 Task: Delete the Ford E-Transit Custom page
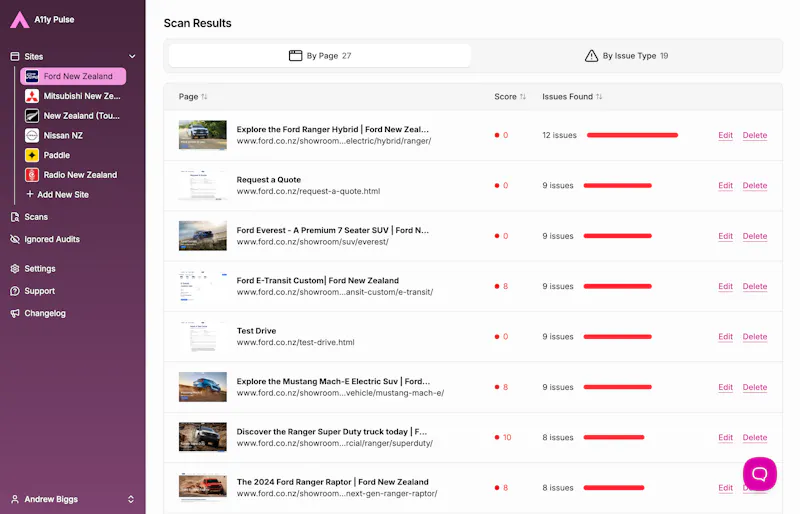click(755, 286)
